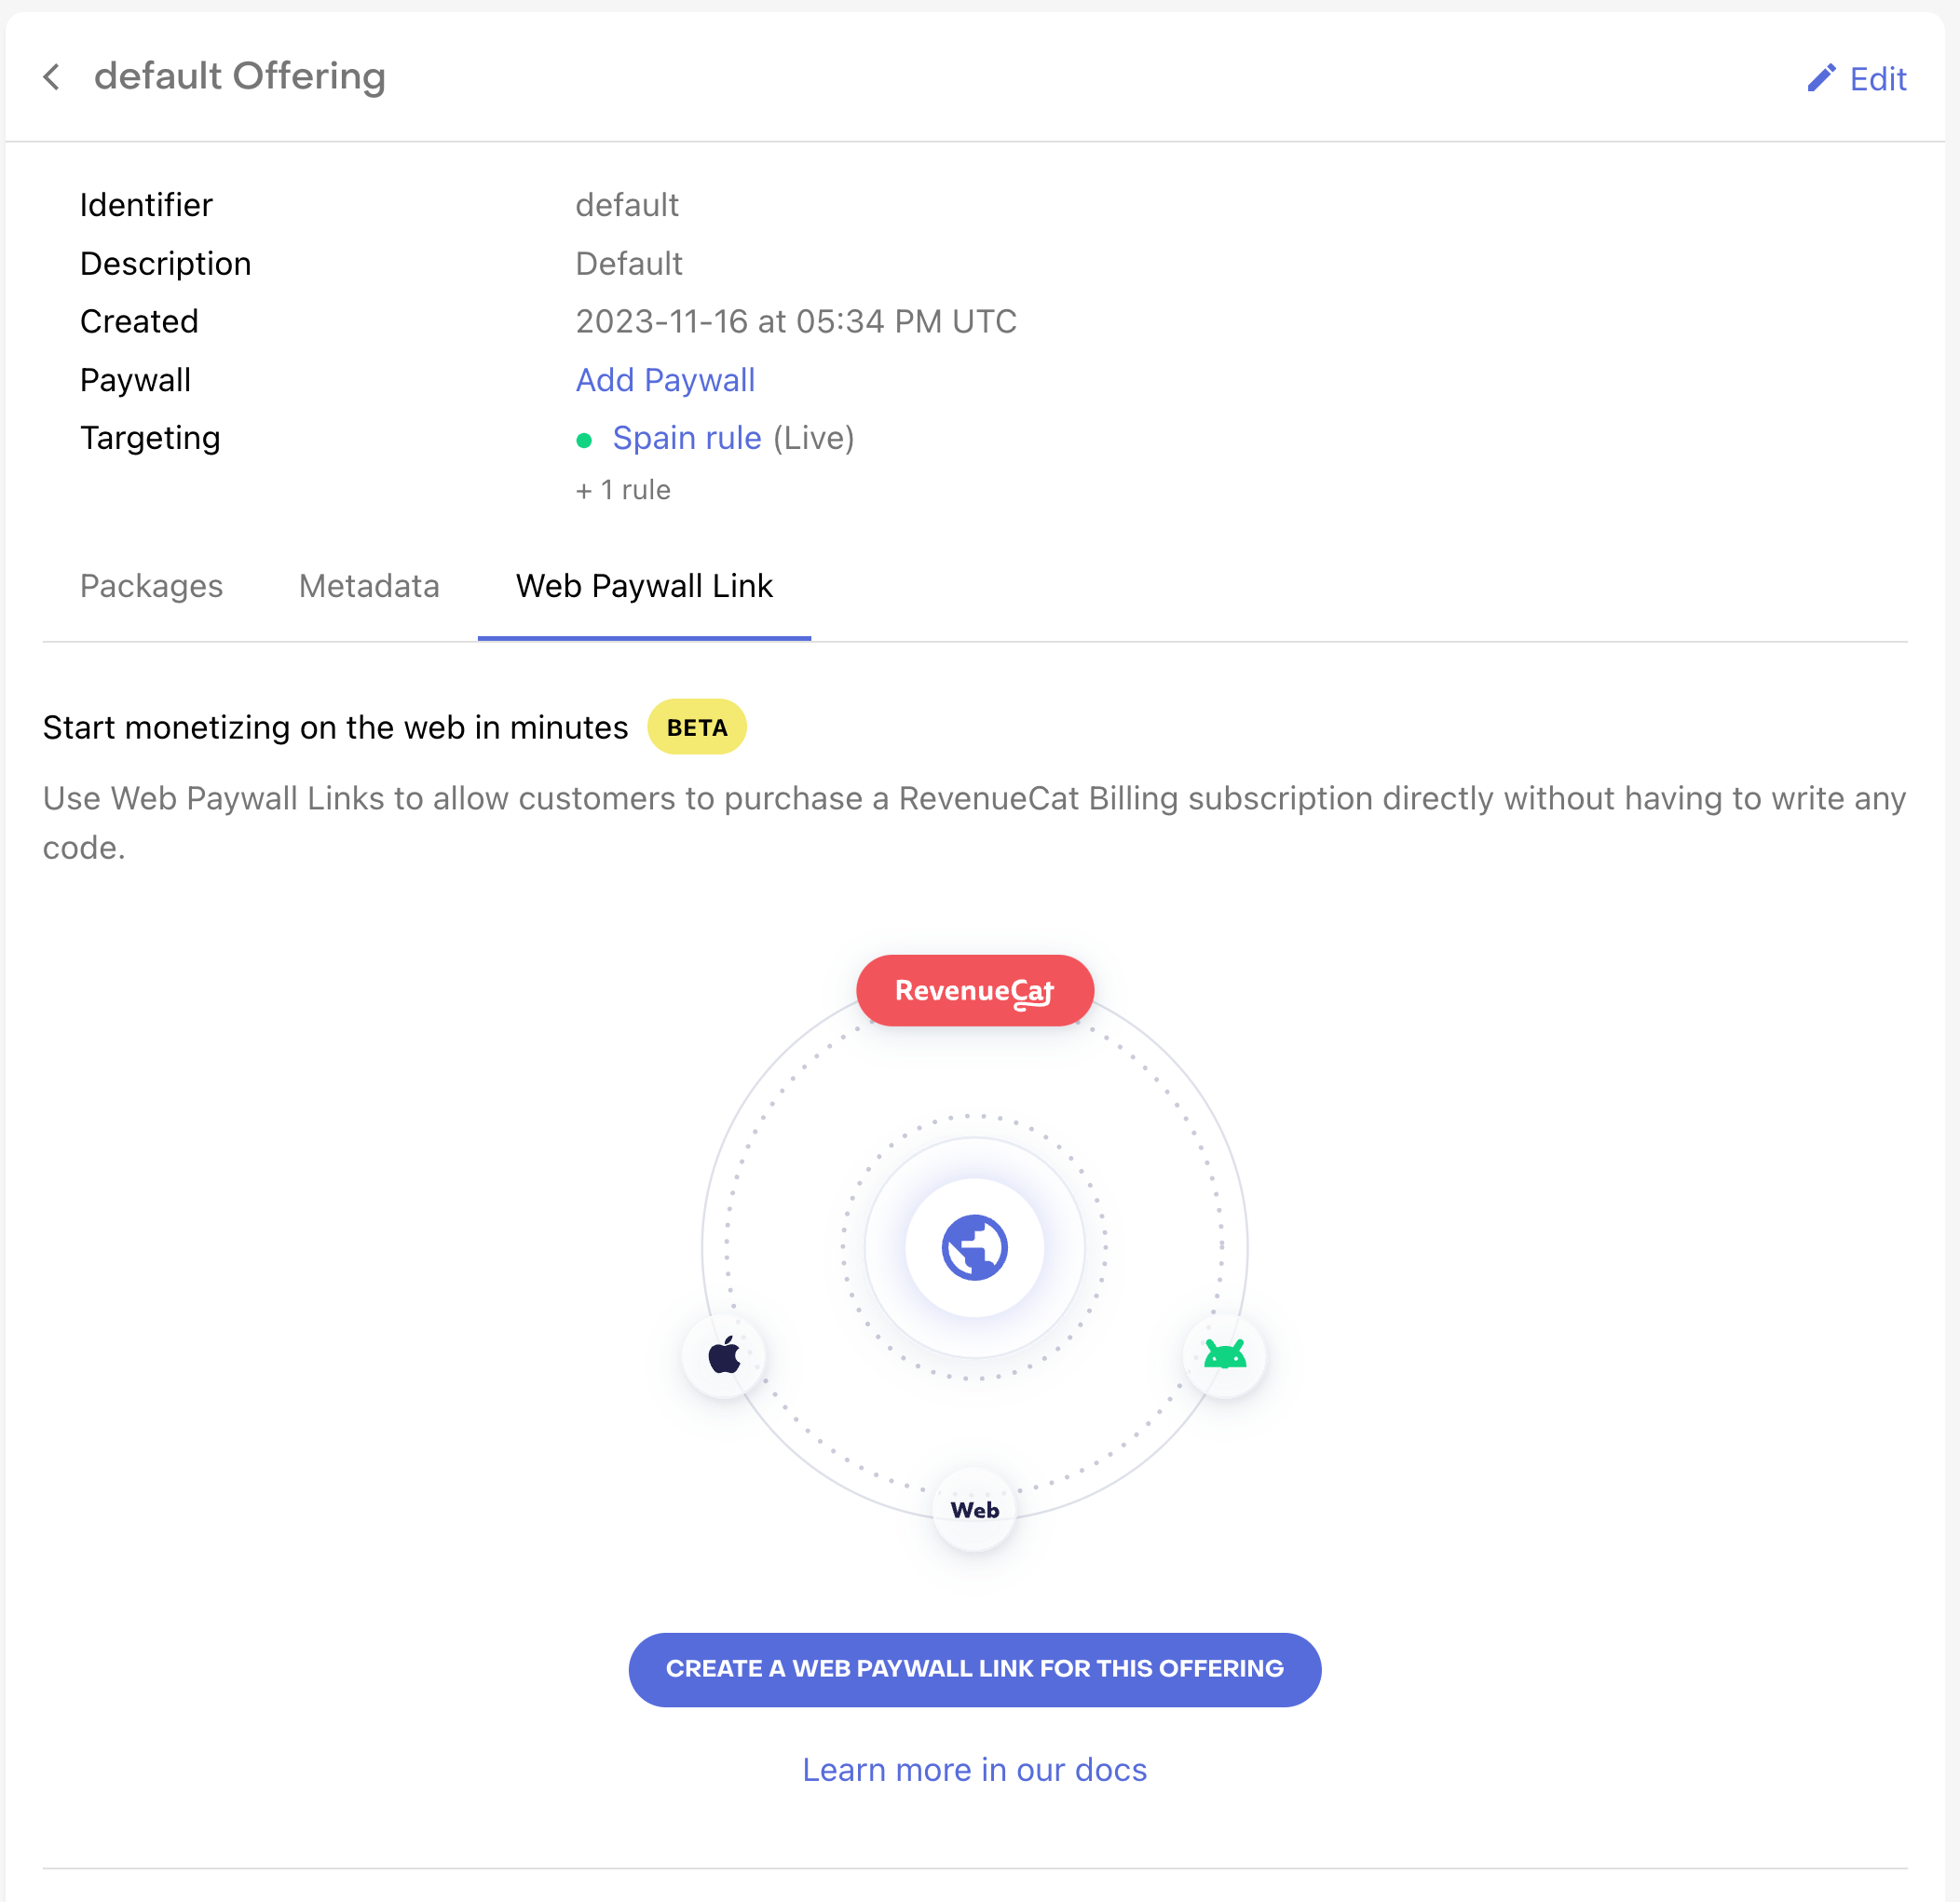1960x1902 pixels.
Task: Click the pencil Edit icon
Action: point(1821,78)
